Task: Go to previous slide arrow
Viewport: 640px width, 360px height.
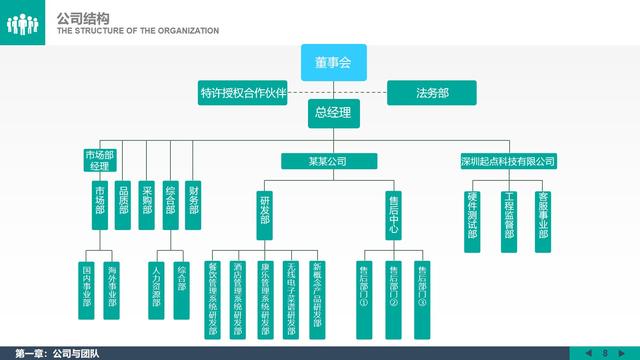Action: [x=588, y=353]
